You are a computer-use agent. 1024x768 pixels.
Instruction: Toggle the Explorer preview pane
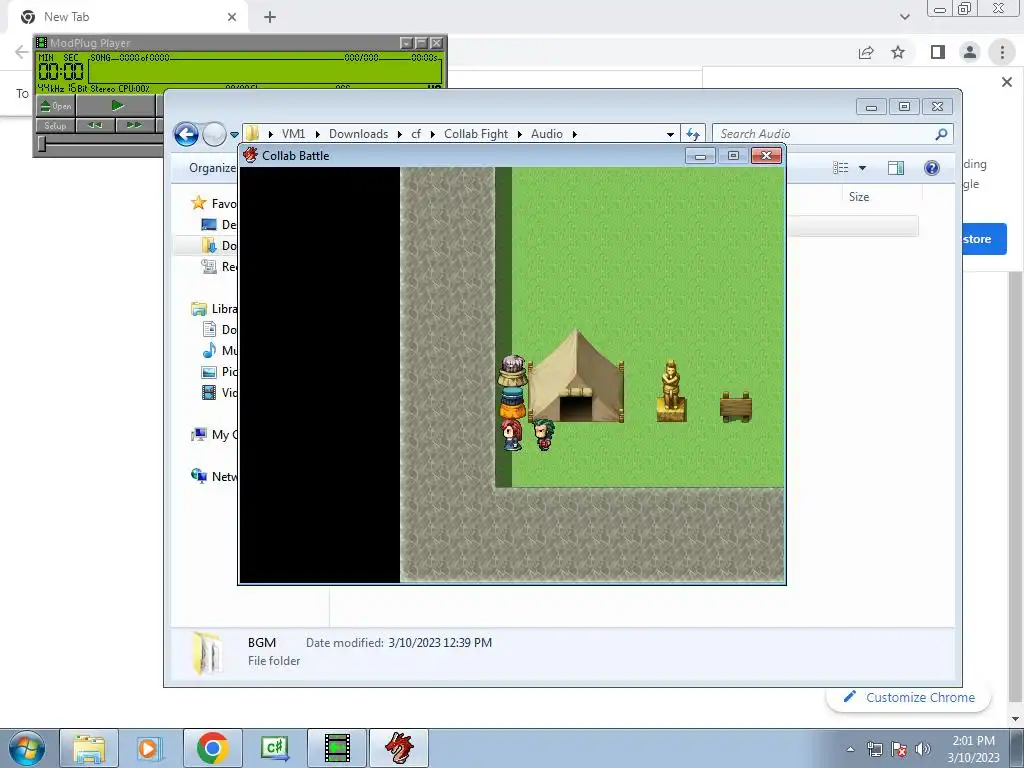(896, 168)
